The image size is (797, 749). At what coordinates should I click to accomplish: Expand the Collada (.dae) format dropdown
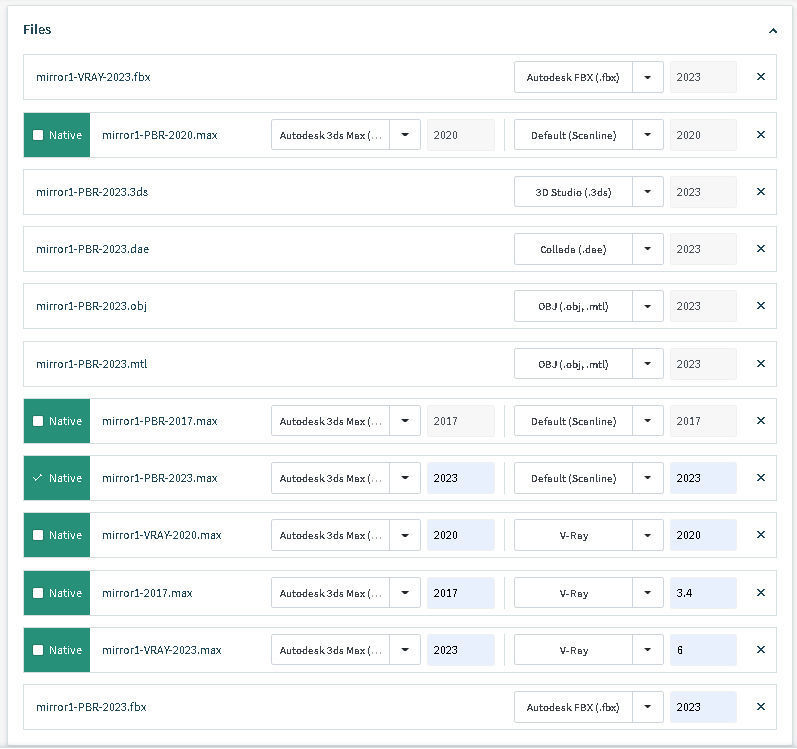point(648,249)
